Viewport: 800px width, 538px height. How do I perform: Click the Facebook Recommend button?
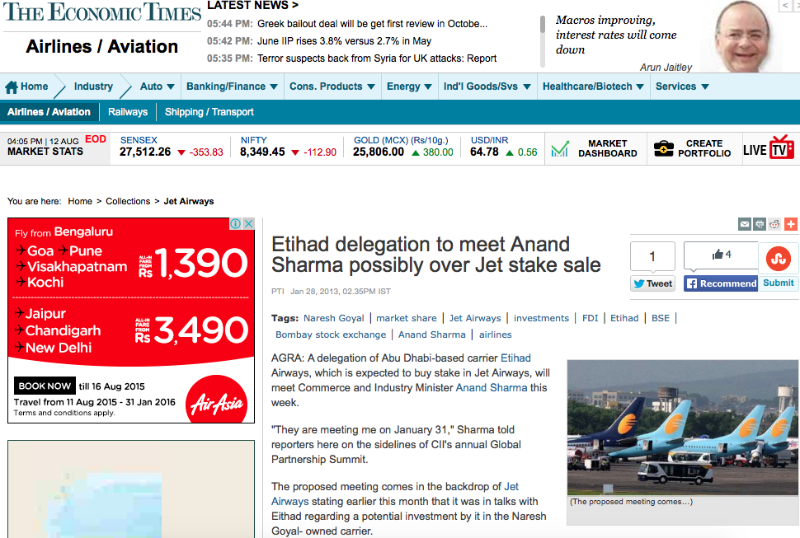(x=721, y=284)
